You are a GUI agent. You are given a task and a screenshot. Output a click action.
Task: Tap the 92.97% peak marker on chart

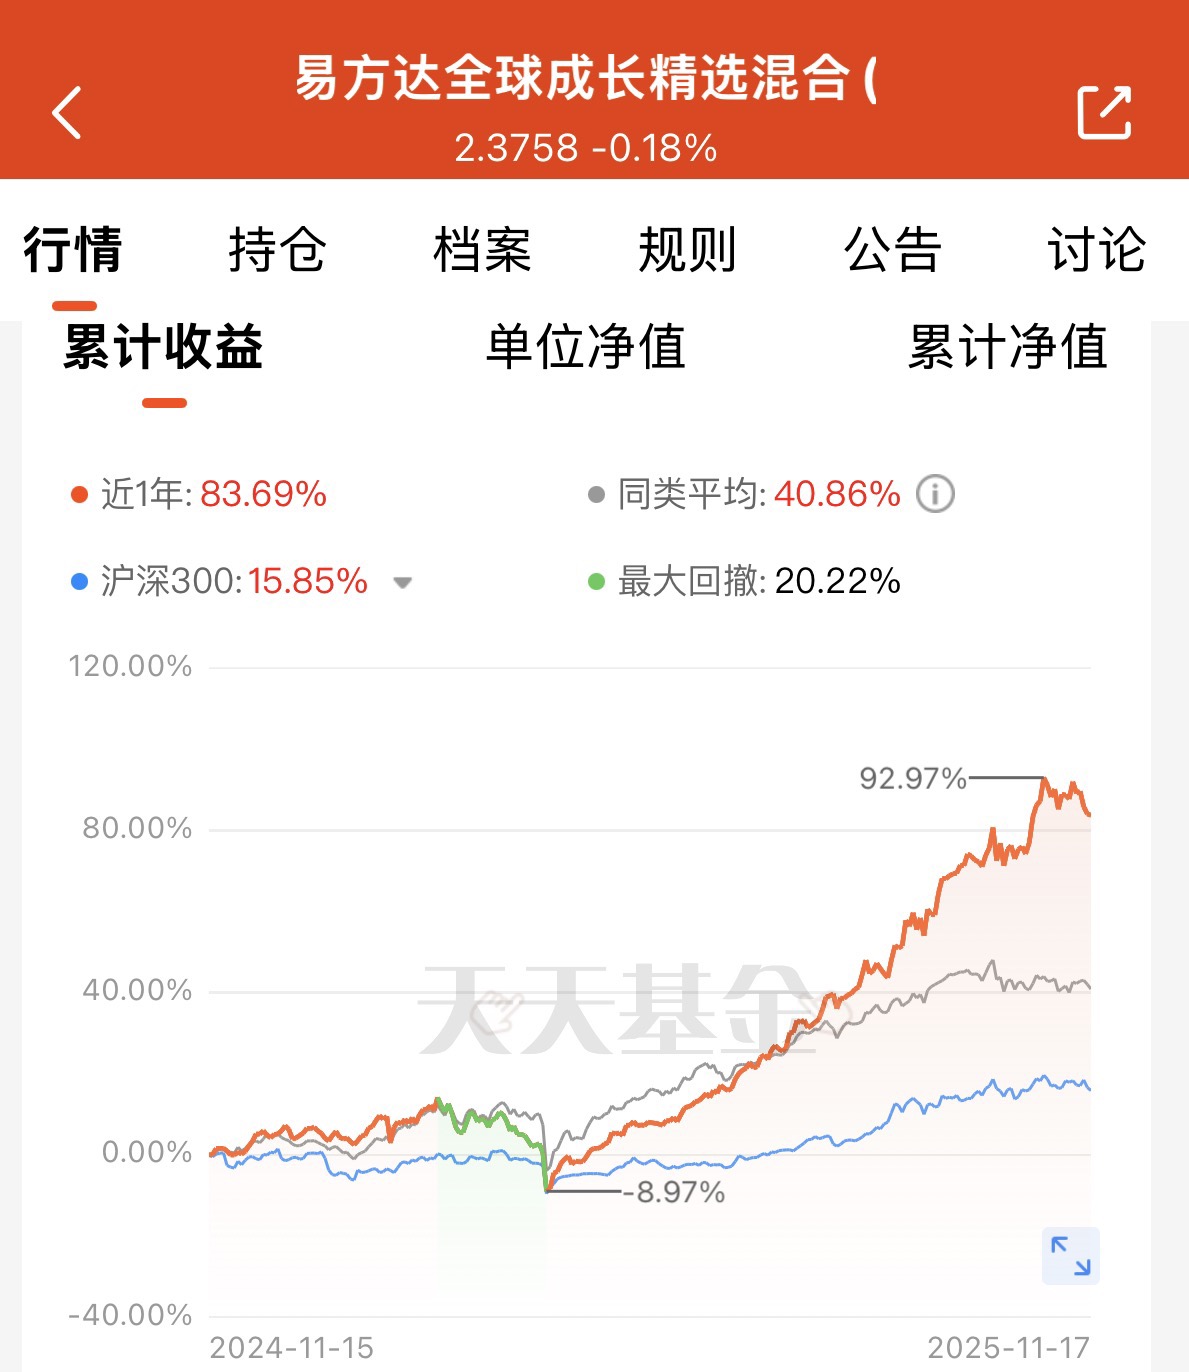(912, 778)
